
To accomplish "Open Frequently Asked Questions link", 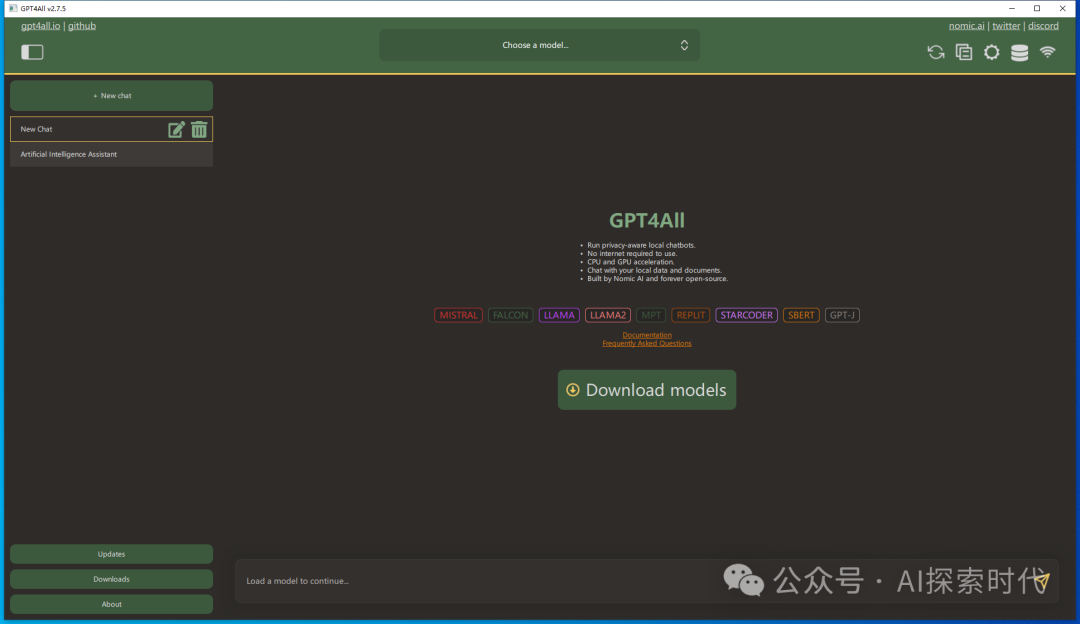I will click(647, 344).
